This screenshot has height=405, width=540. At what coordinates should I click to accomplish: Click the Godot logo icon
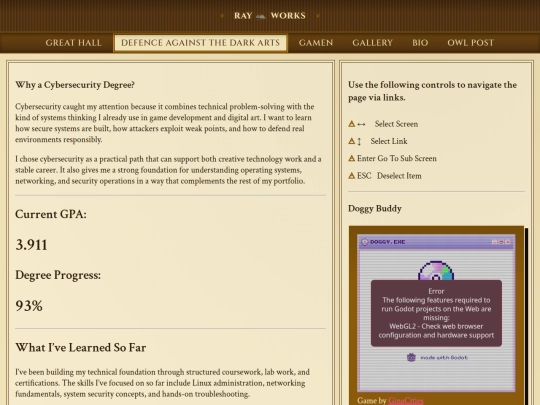(411, 357)
